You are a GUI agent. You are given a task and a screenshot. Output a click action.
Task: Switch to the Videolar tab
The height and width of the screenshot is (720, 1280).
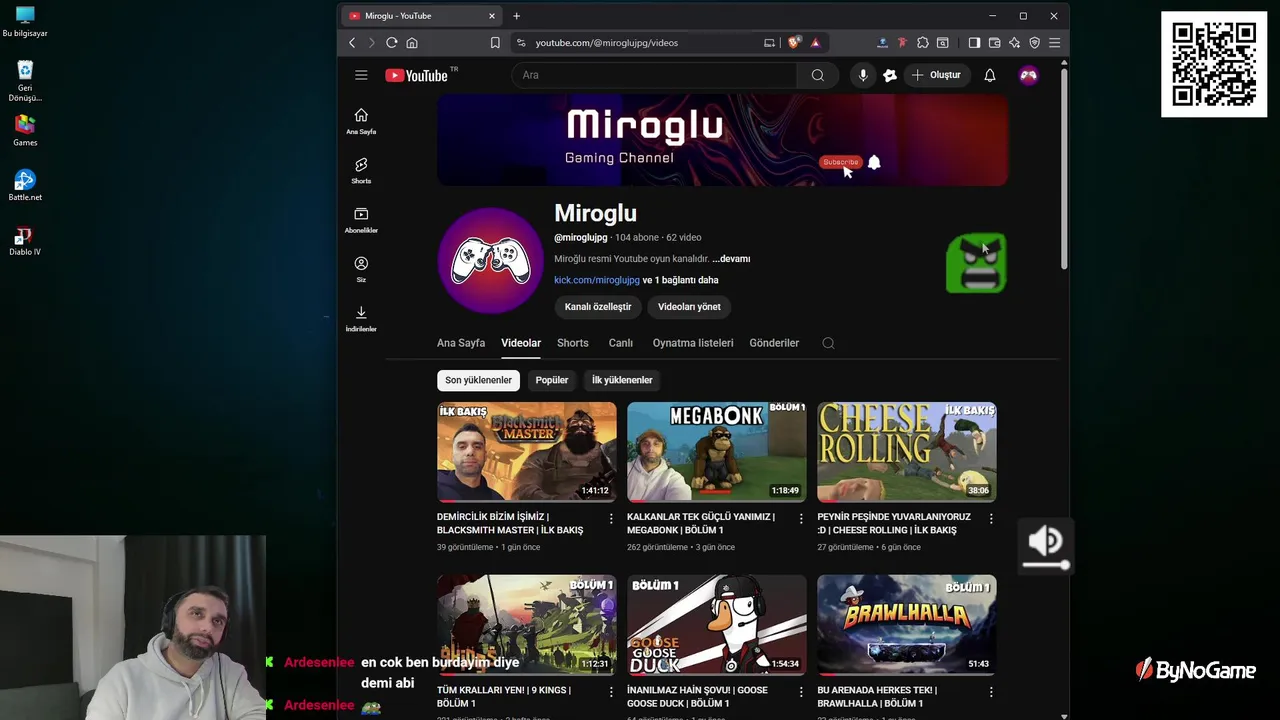pyautogui.click(x=521, y=343)
